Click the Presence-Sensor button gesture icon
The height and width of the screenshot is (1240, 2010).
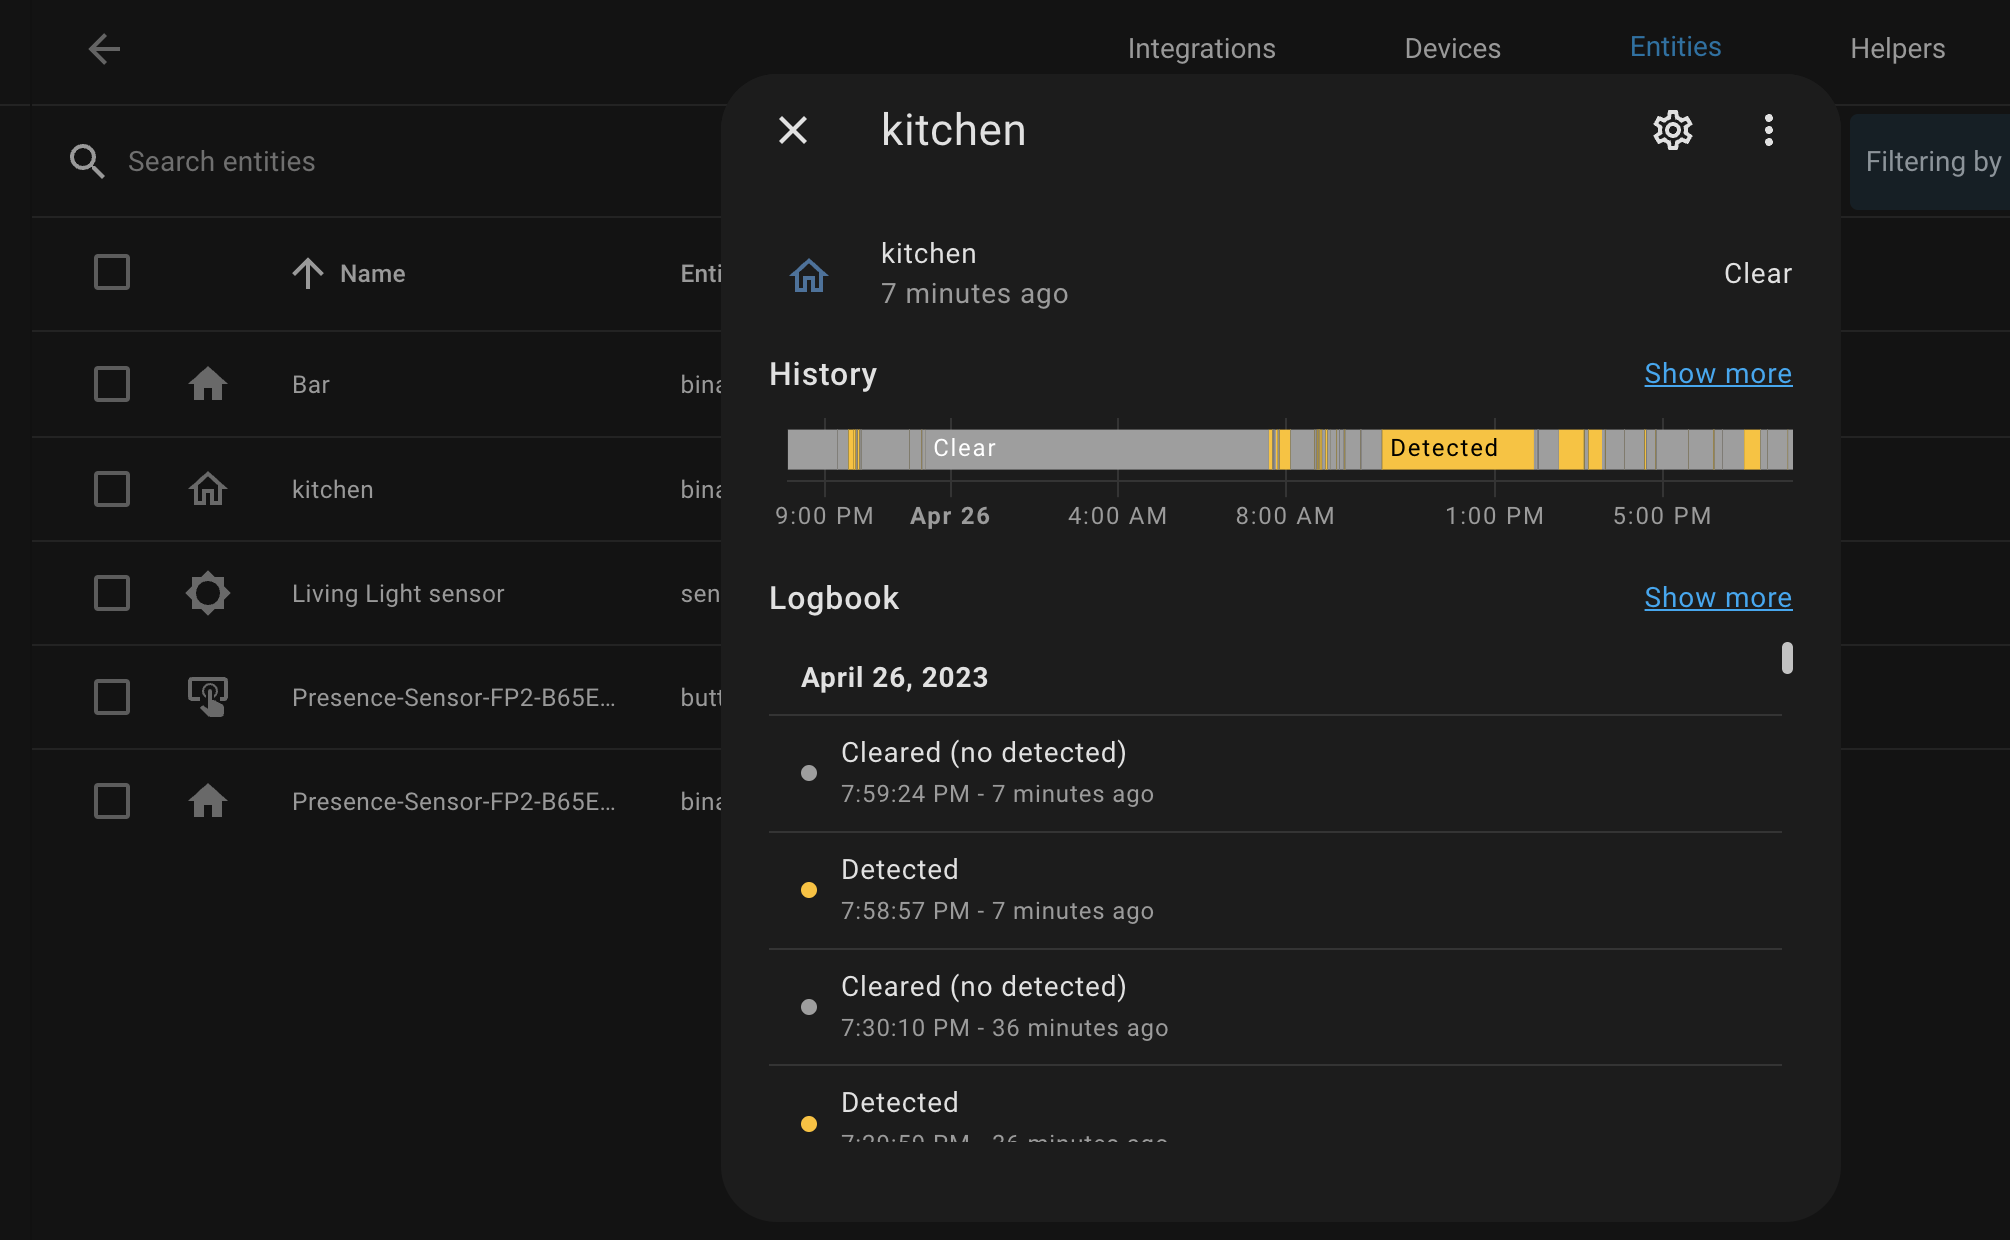pos(208,697)
